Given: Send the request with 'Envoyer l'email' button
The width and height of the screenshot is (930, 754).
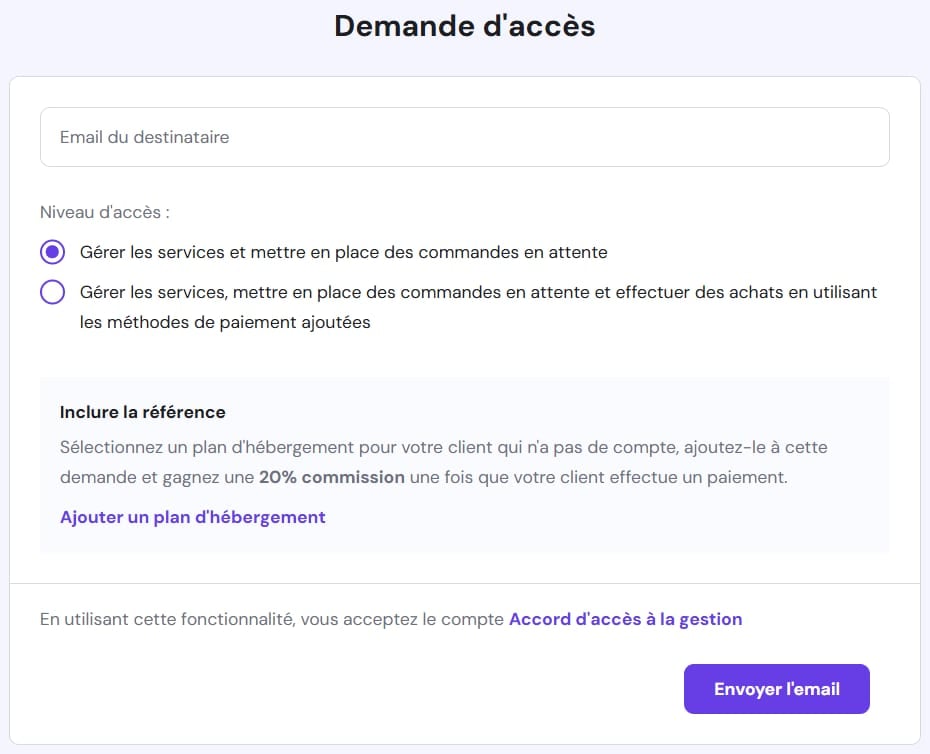Looking at the screenshot, I should [x=776, y=689].
